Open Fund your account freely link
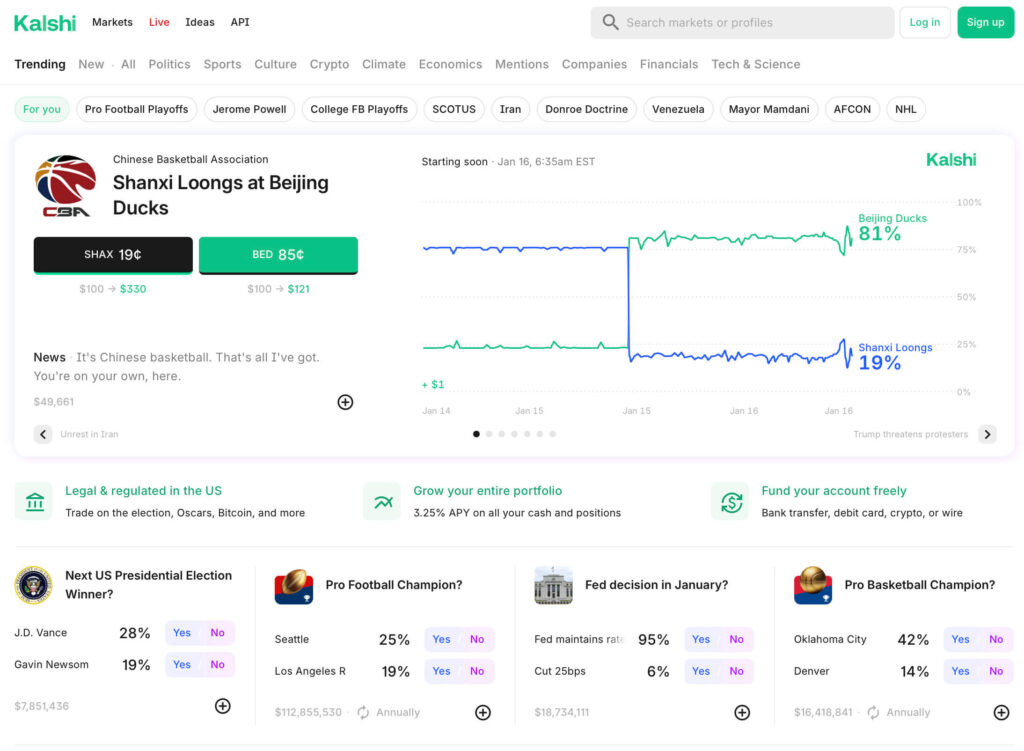 (834, 490)
